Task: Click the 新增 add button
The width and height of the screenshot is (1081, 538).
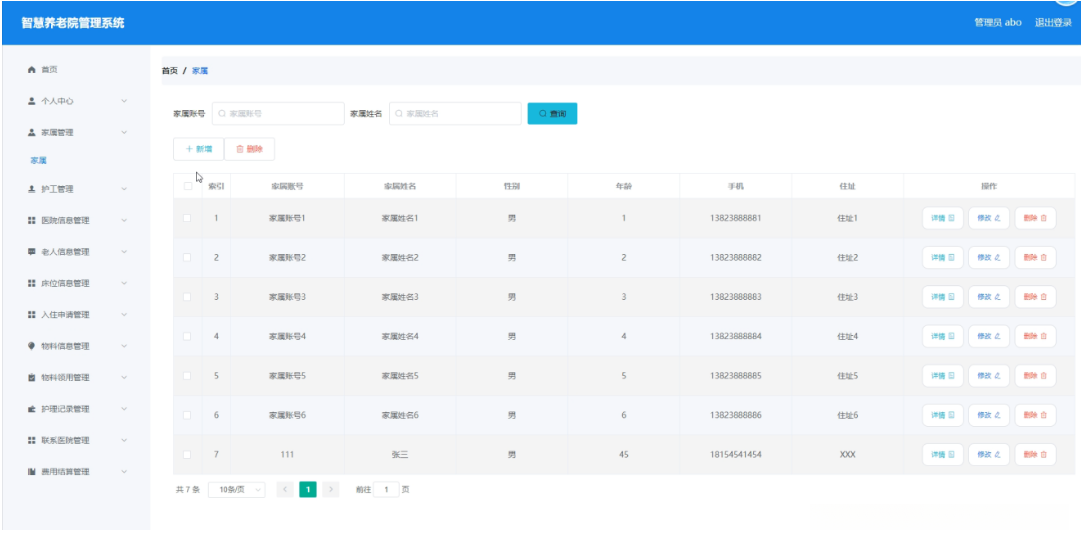Action: pos(199,149)
